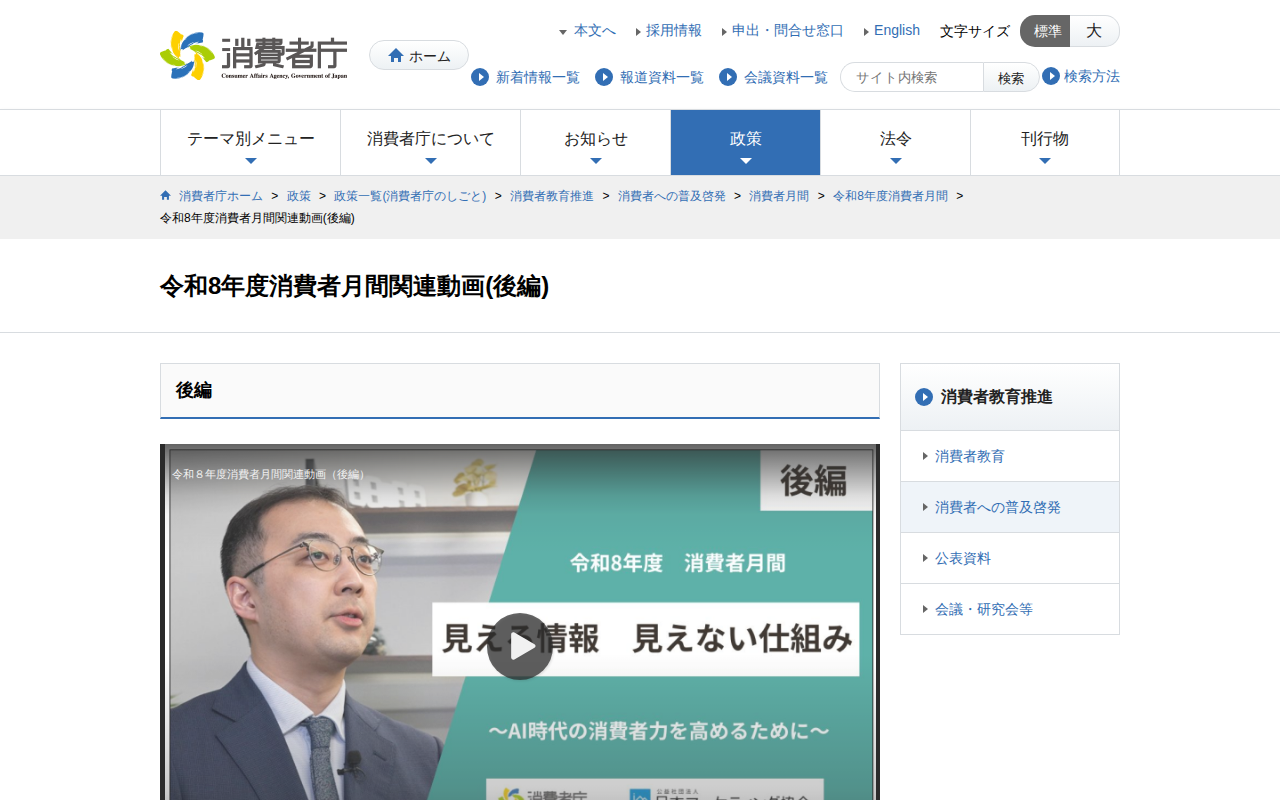
Task: Open 会議・研究会等 in the sidebar
Action: (1010, 609)
